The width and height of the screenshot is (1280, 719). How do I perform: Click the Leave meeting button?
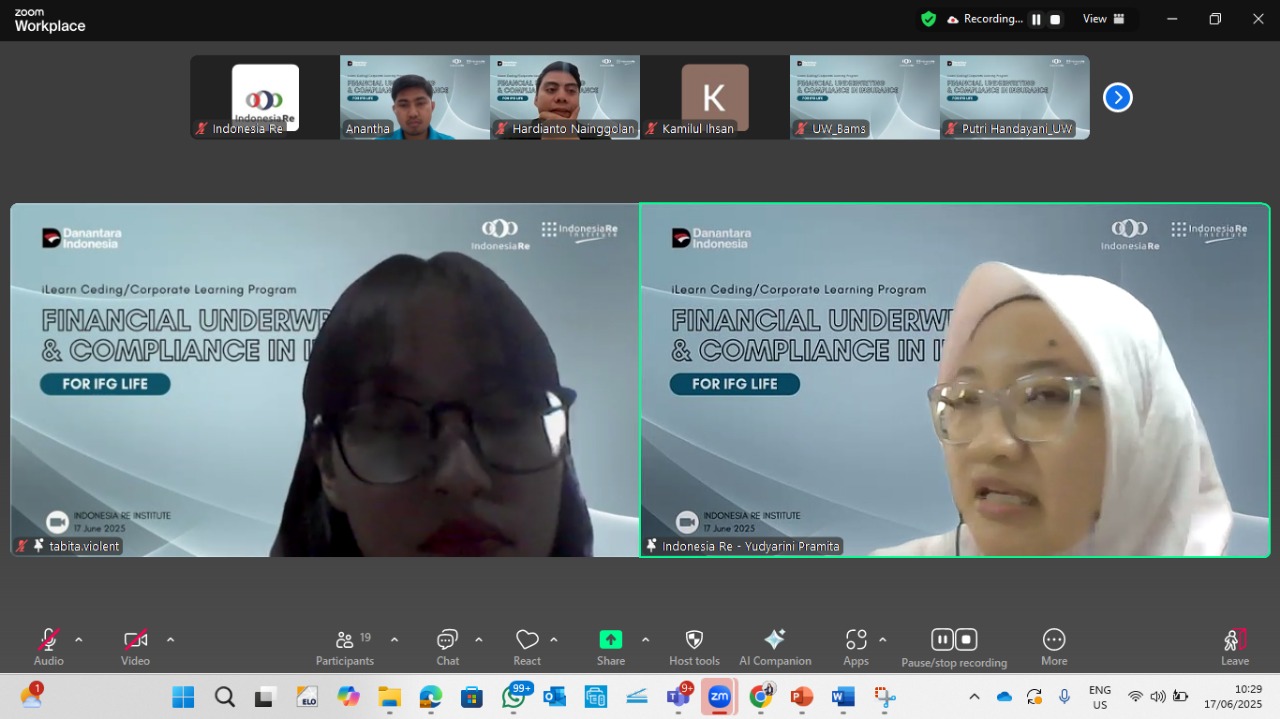(x=1235, y=647)
